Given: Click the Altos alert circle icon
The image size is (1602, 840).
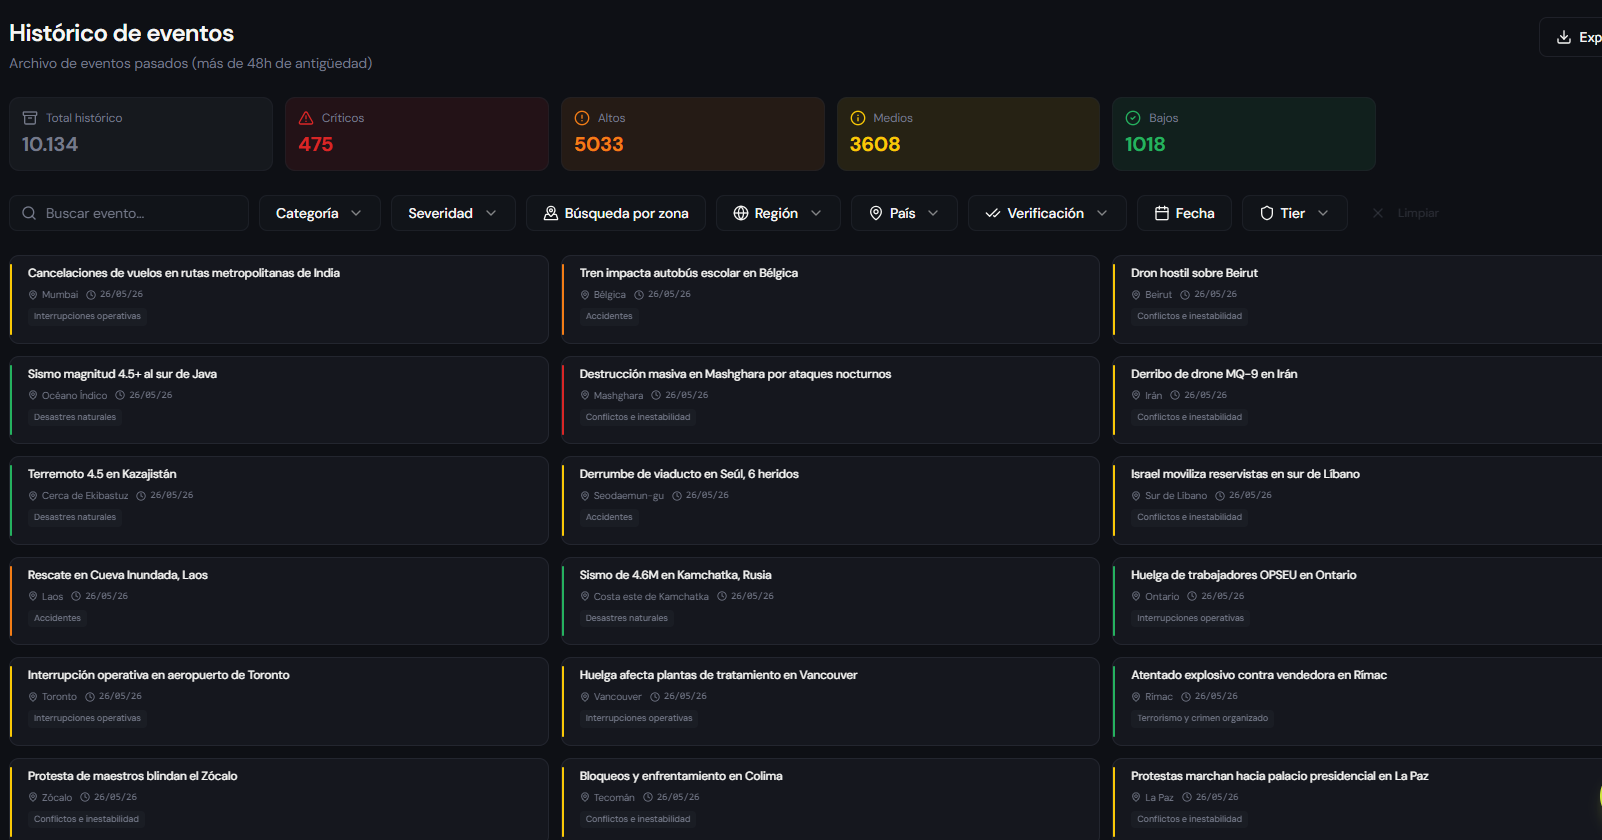Looking at the screenshot, I should [582, 118].
